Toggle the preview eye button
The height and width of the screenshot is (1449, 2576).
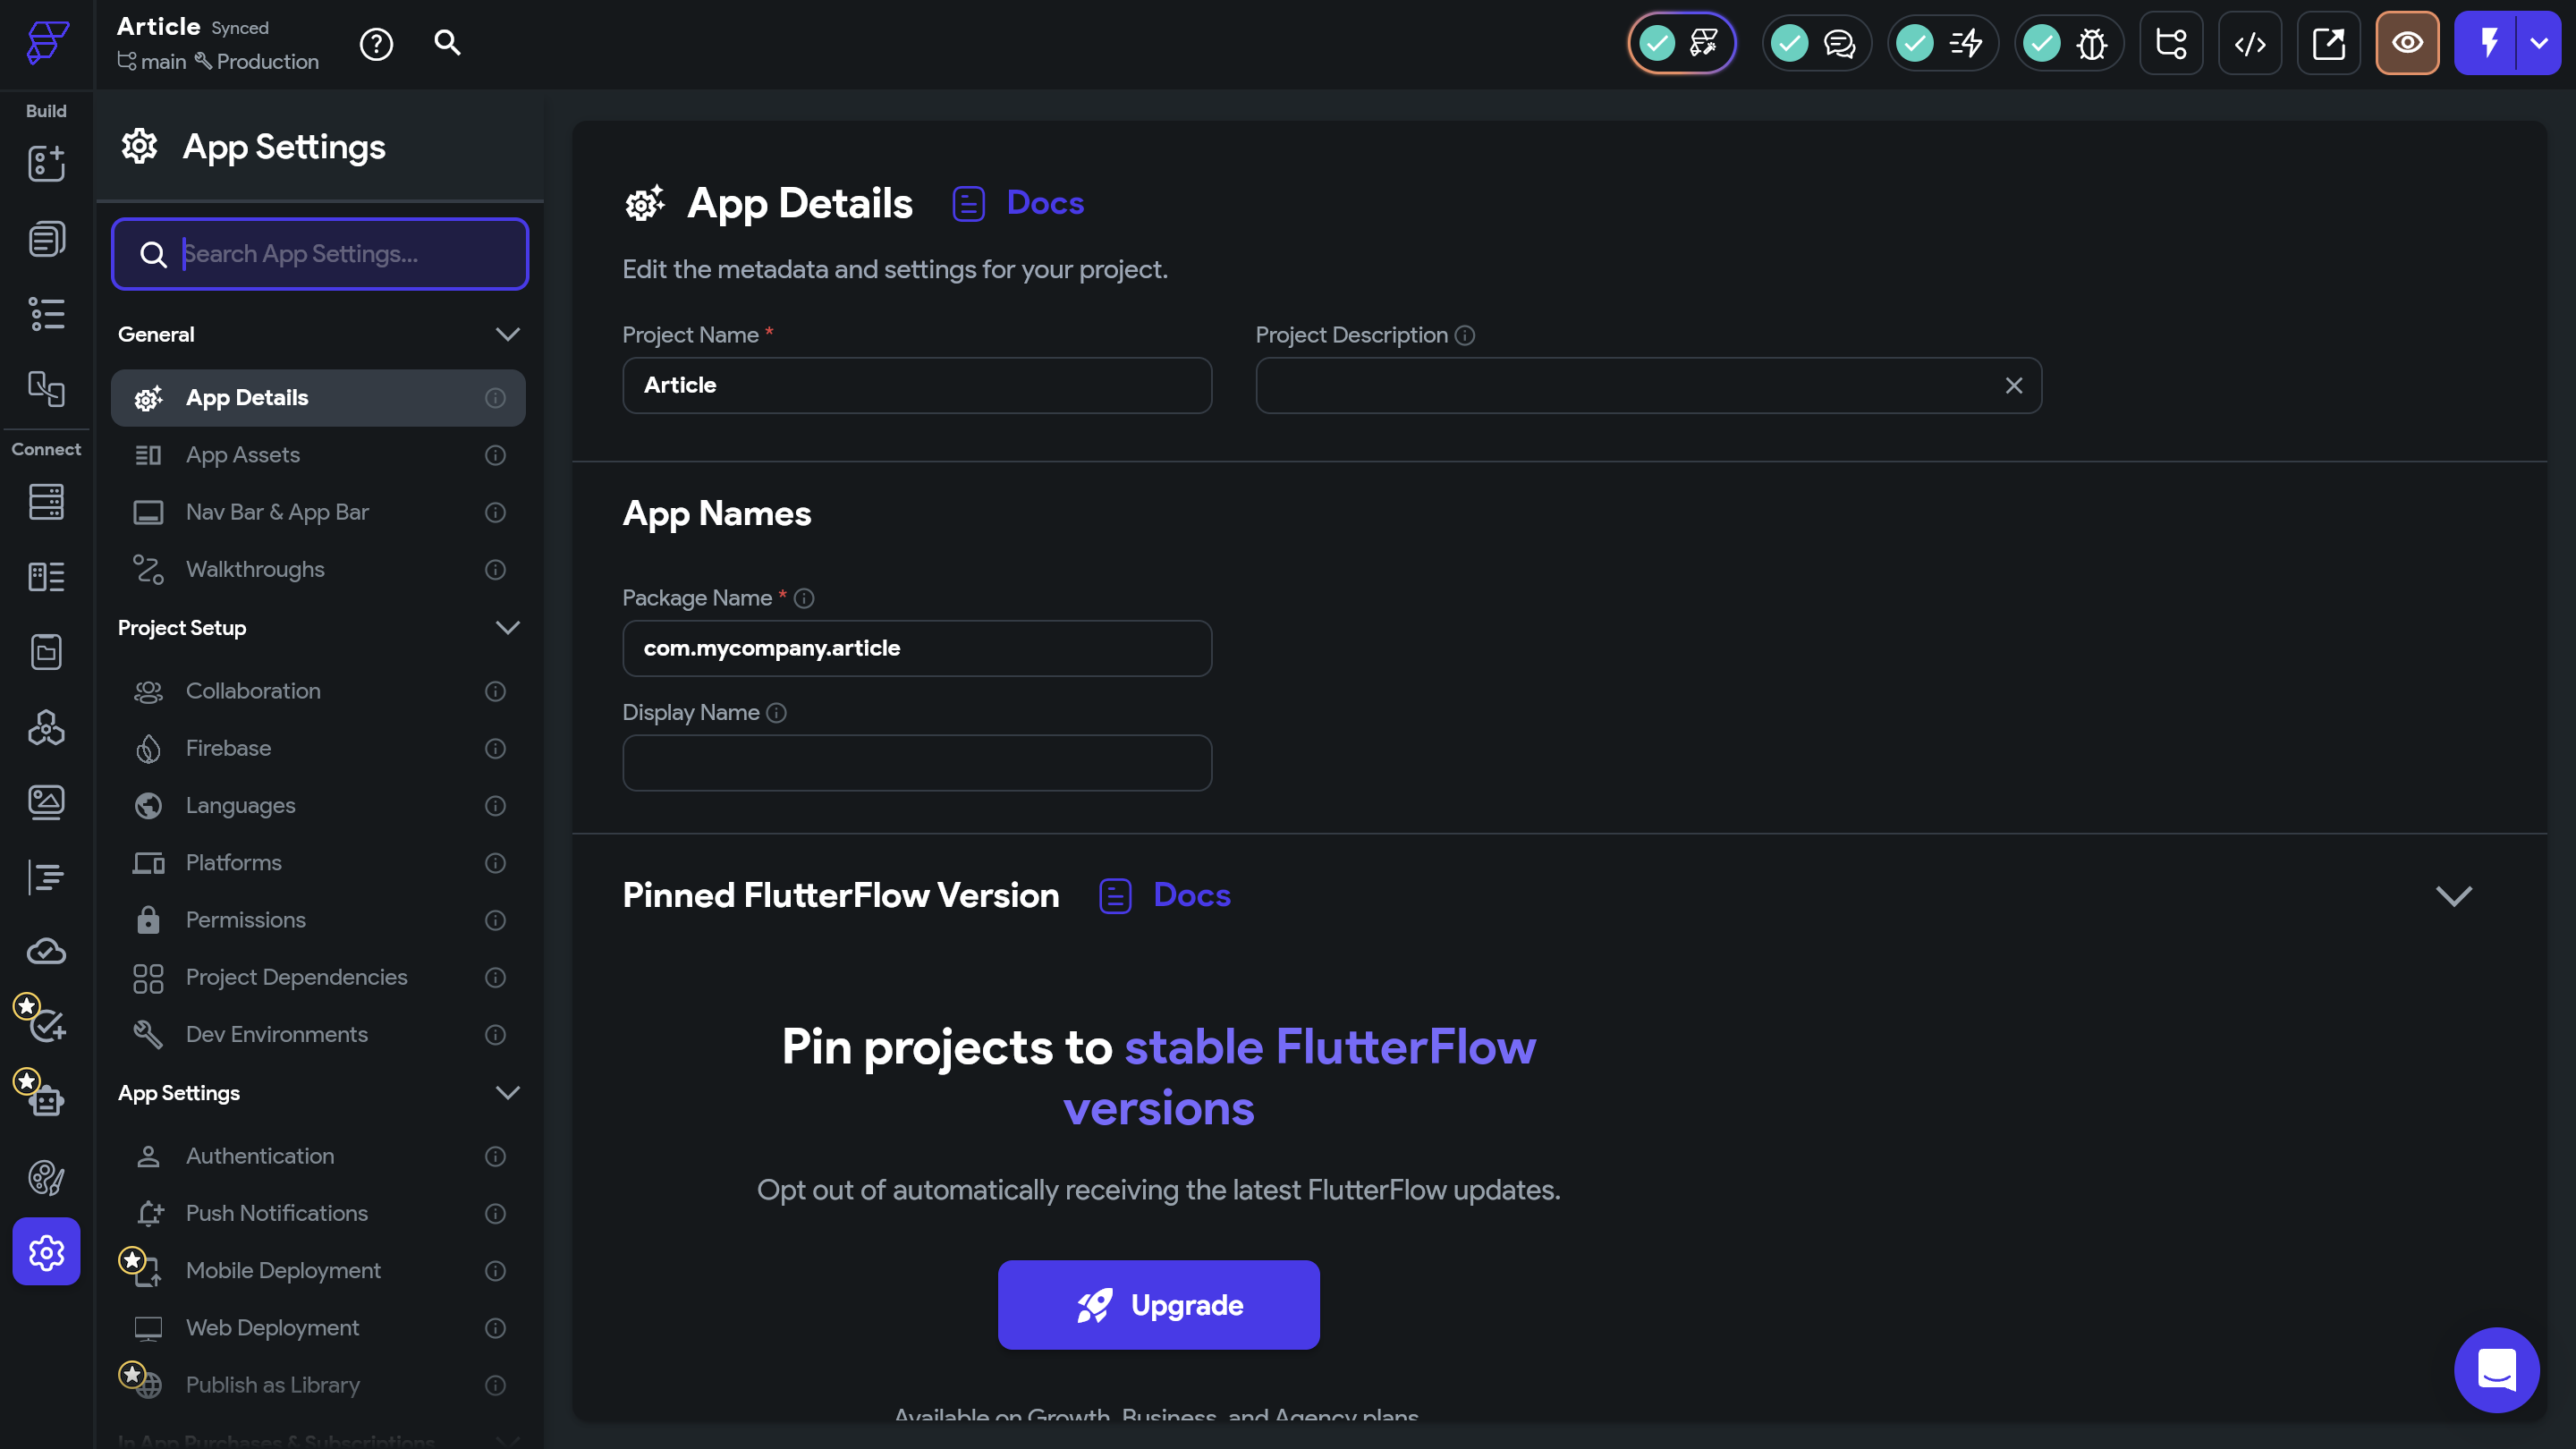(x=2407, y=44)
